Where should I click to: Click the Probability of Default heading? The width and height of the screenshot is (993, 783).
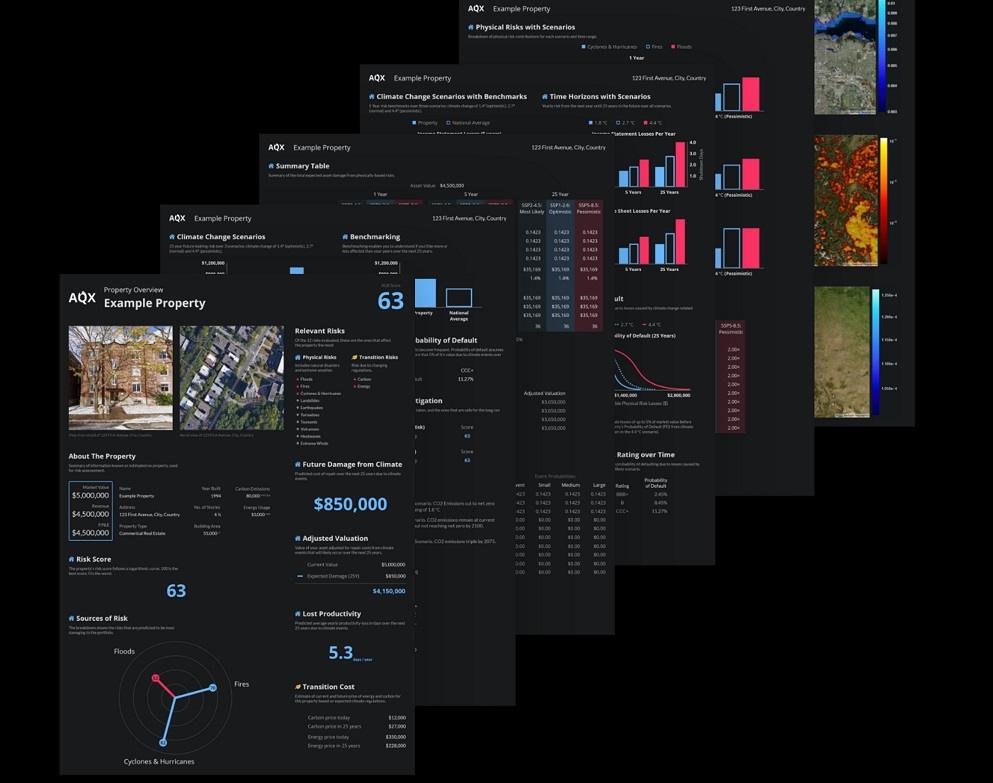(x=446, y=340)
